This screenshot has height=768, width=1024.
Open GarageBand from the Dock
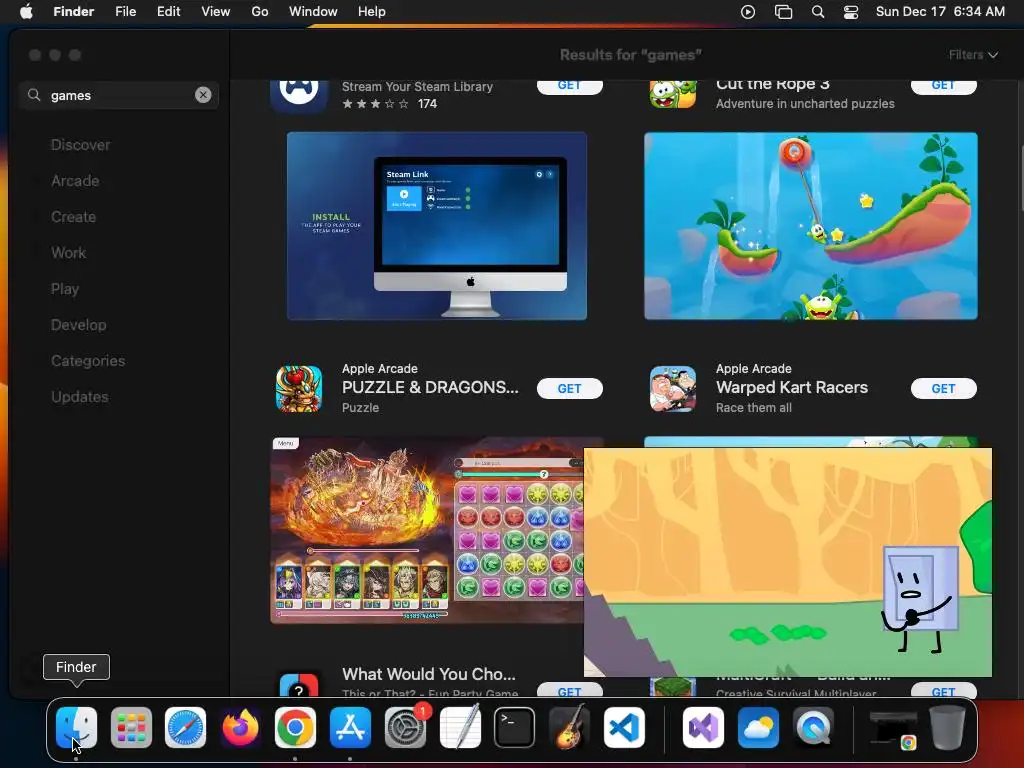point(569,727)
